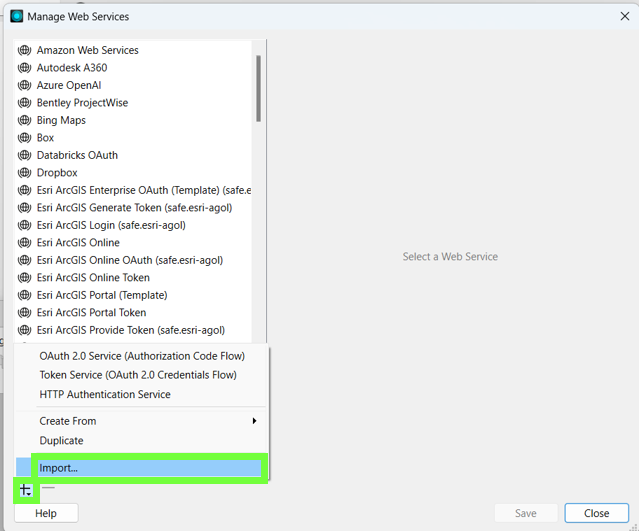The width and height of the screenshot is (639, 531).
Task: Select Import... in the add menu
Action: (139, 468)
